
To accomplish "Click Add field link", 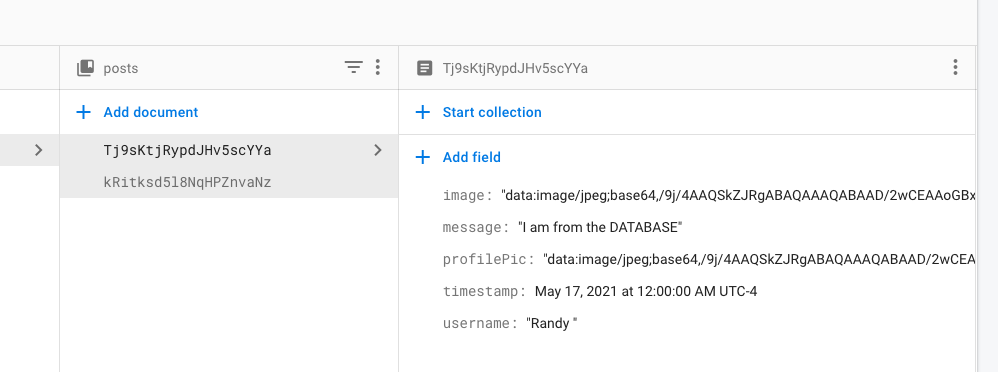I will (472, 157).
